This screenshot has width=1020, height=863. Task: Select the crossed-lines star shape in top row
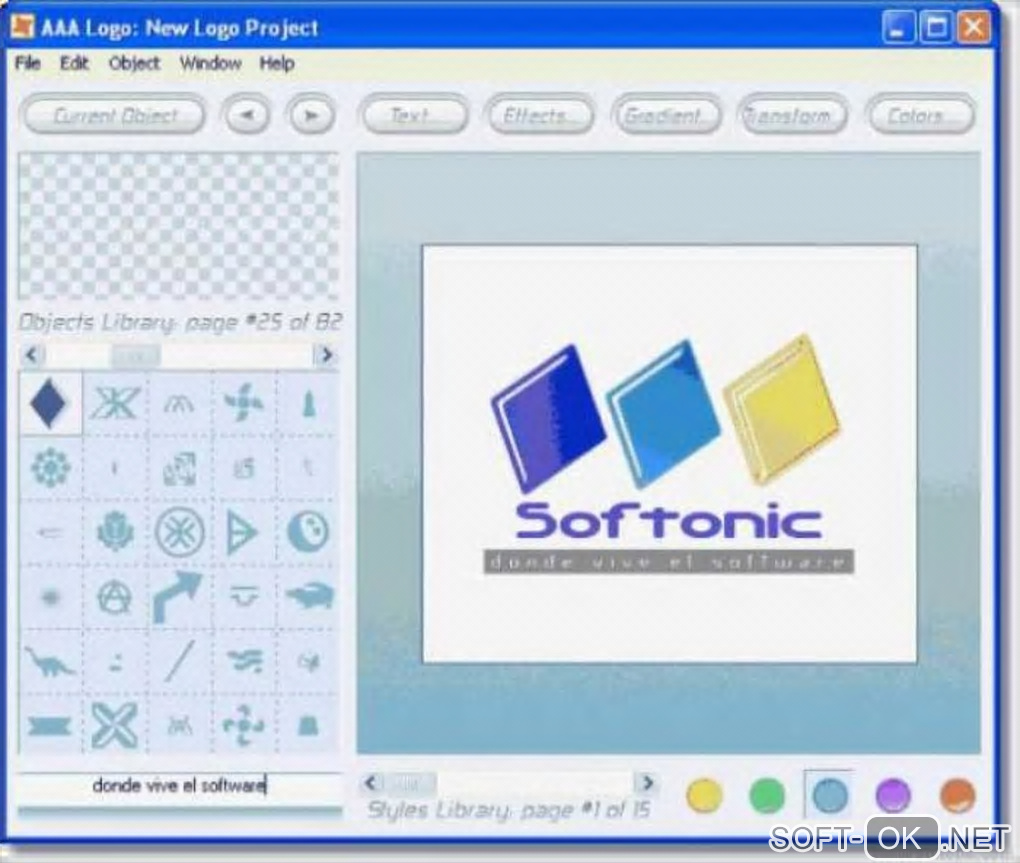pos(115,403)
